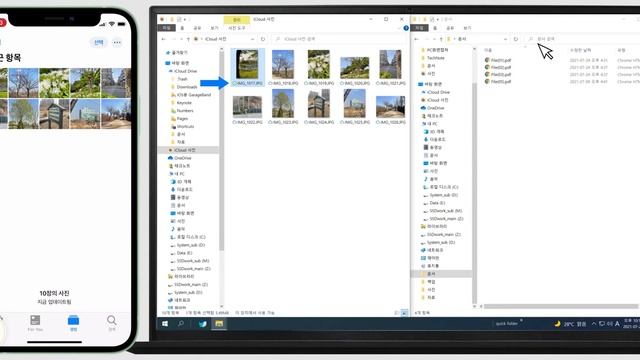Open File Explorer from the taskbar

click(x=219, y=324)
